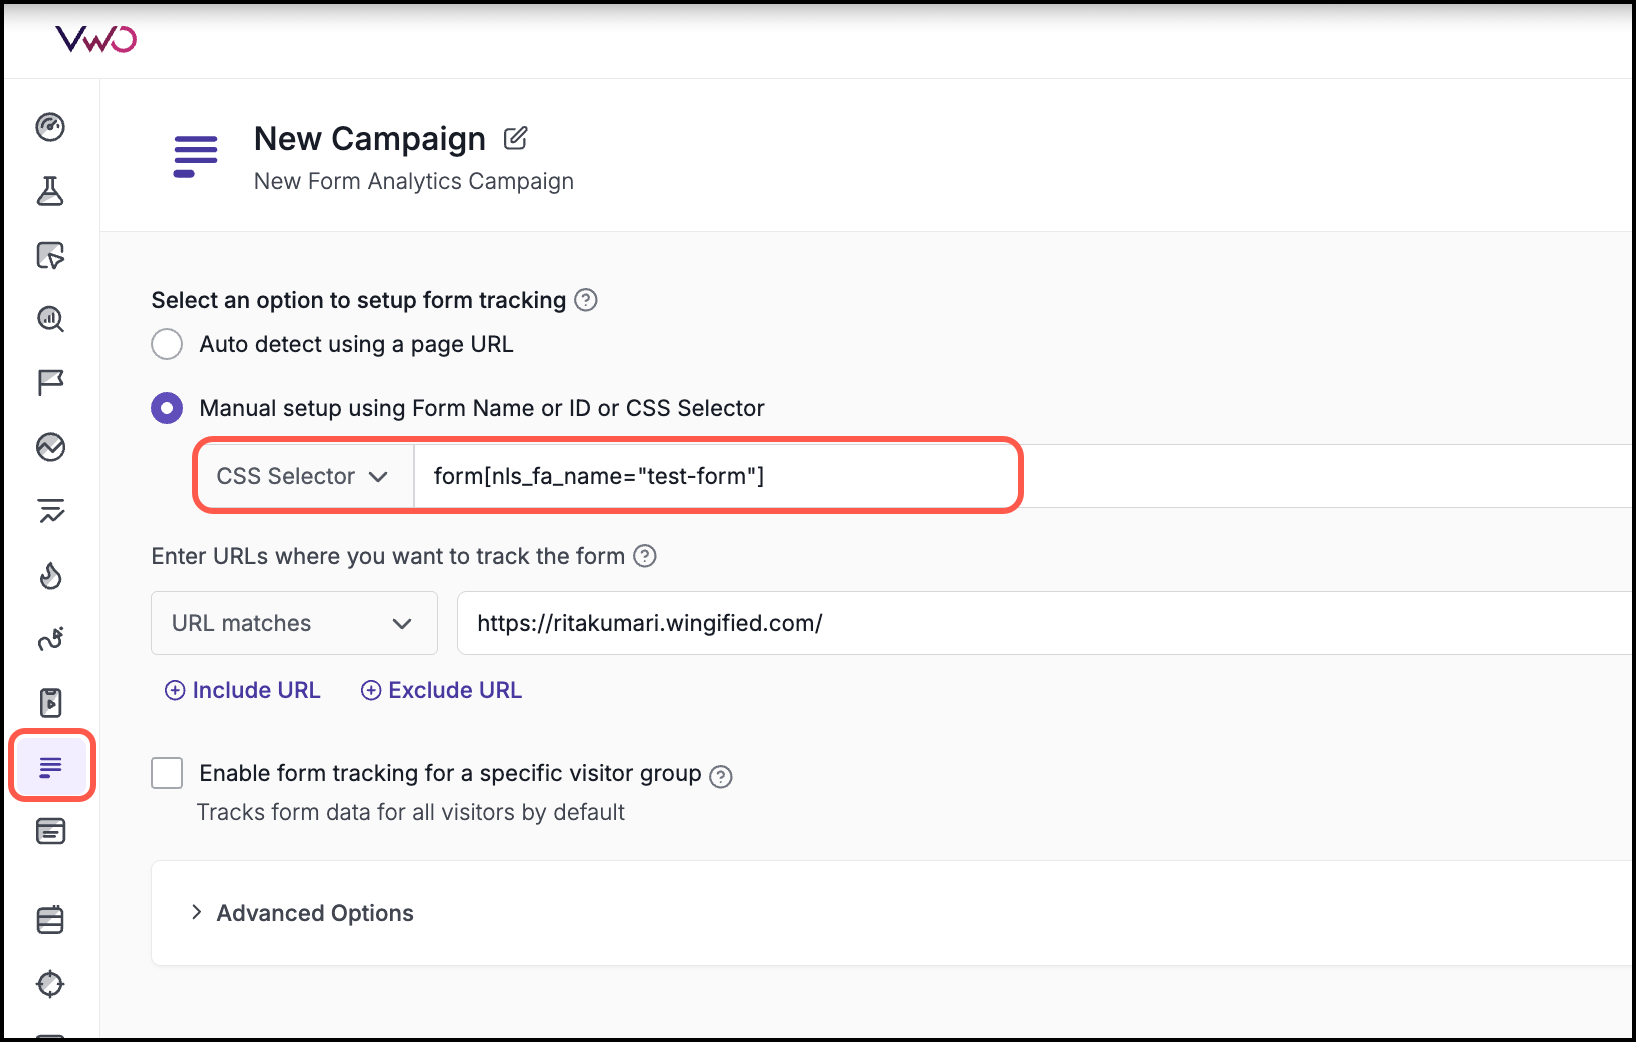Click the CSS selector value text field
The image size is (1636, 1042).
point(715,476)
